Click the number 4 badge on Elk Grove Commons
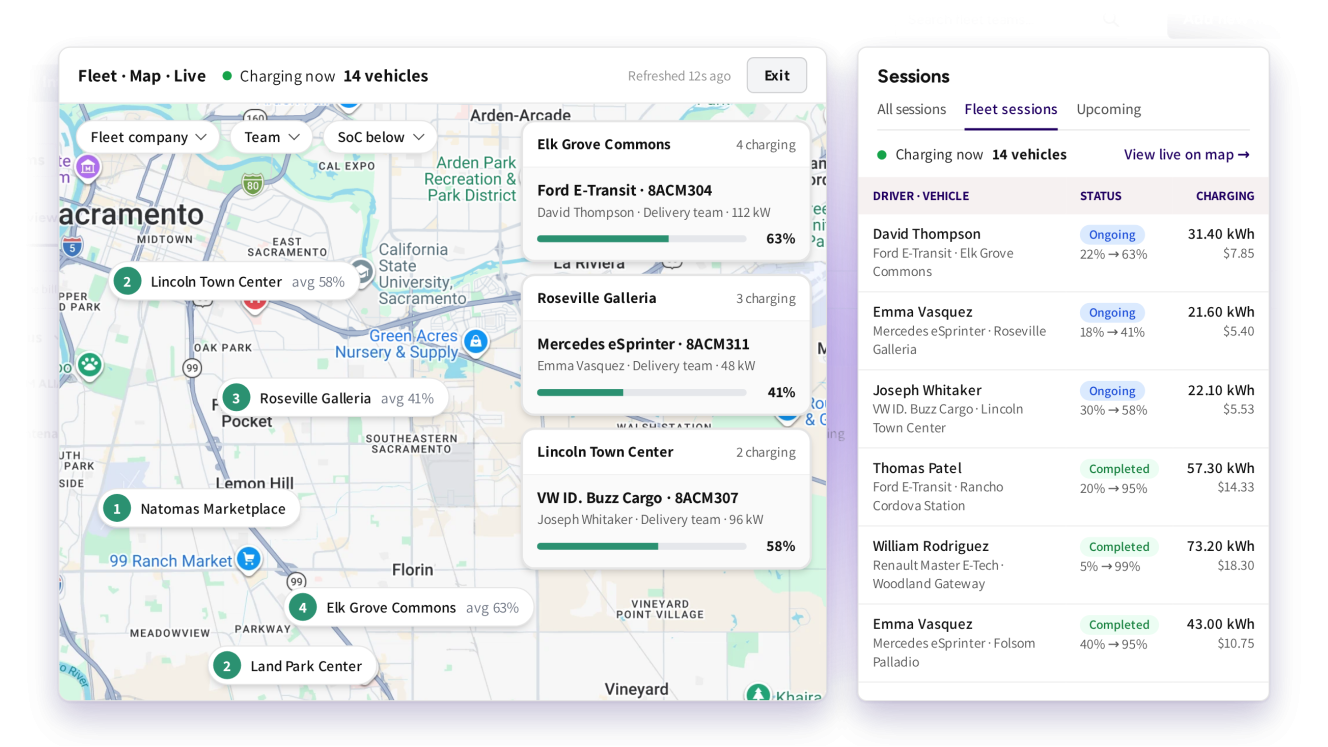The width and height of the screenshot is (1328, 747). (x=303, y=607)
